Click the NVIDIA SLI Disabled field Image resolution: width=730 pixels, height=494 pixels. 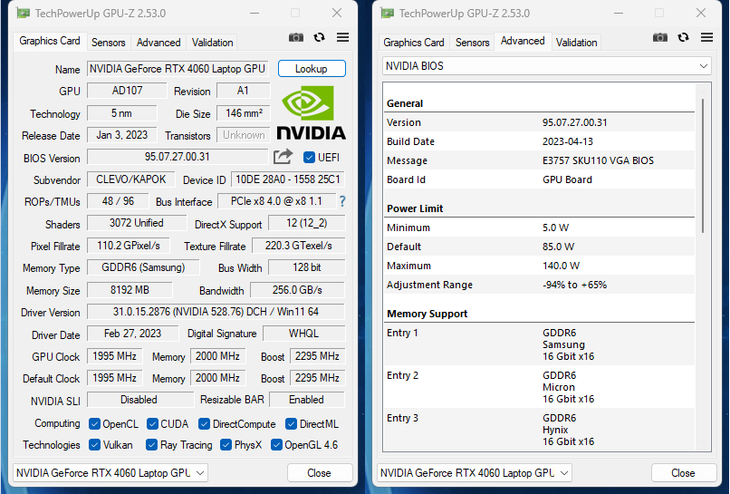pyautogui.click(x=139, y=399)
